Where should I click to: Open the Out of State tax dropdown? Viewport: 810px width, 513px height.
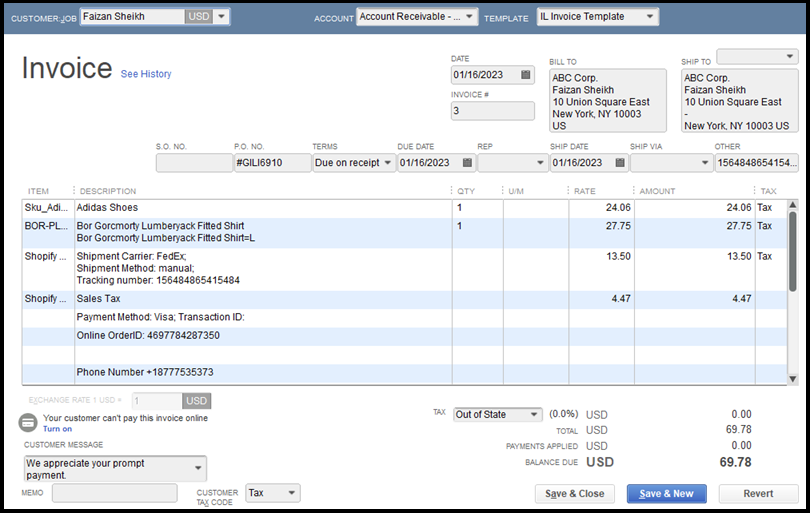[534, 414]
